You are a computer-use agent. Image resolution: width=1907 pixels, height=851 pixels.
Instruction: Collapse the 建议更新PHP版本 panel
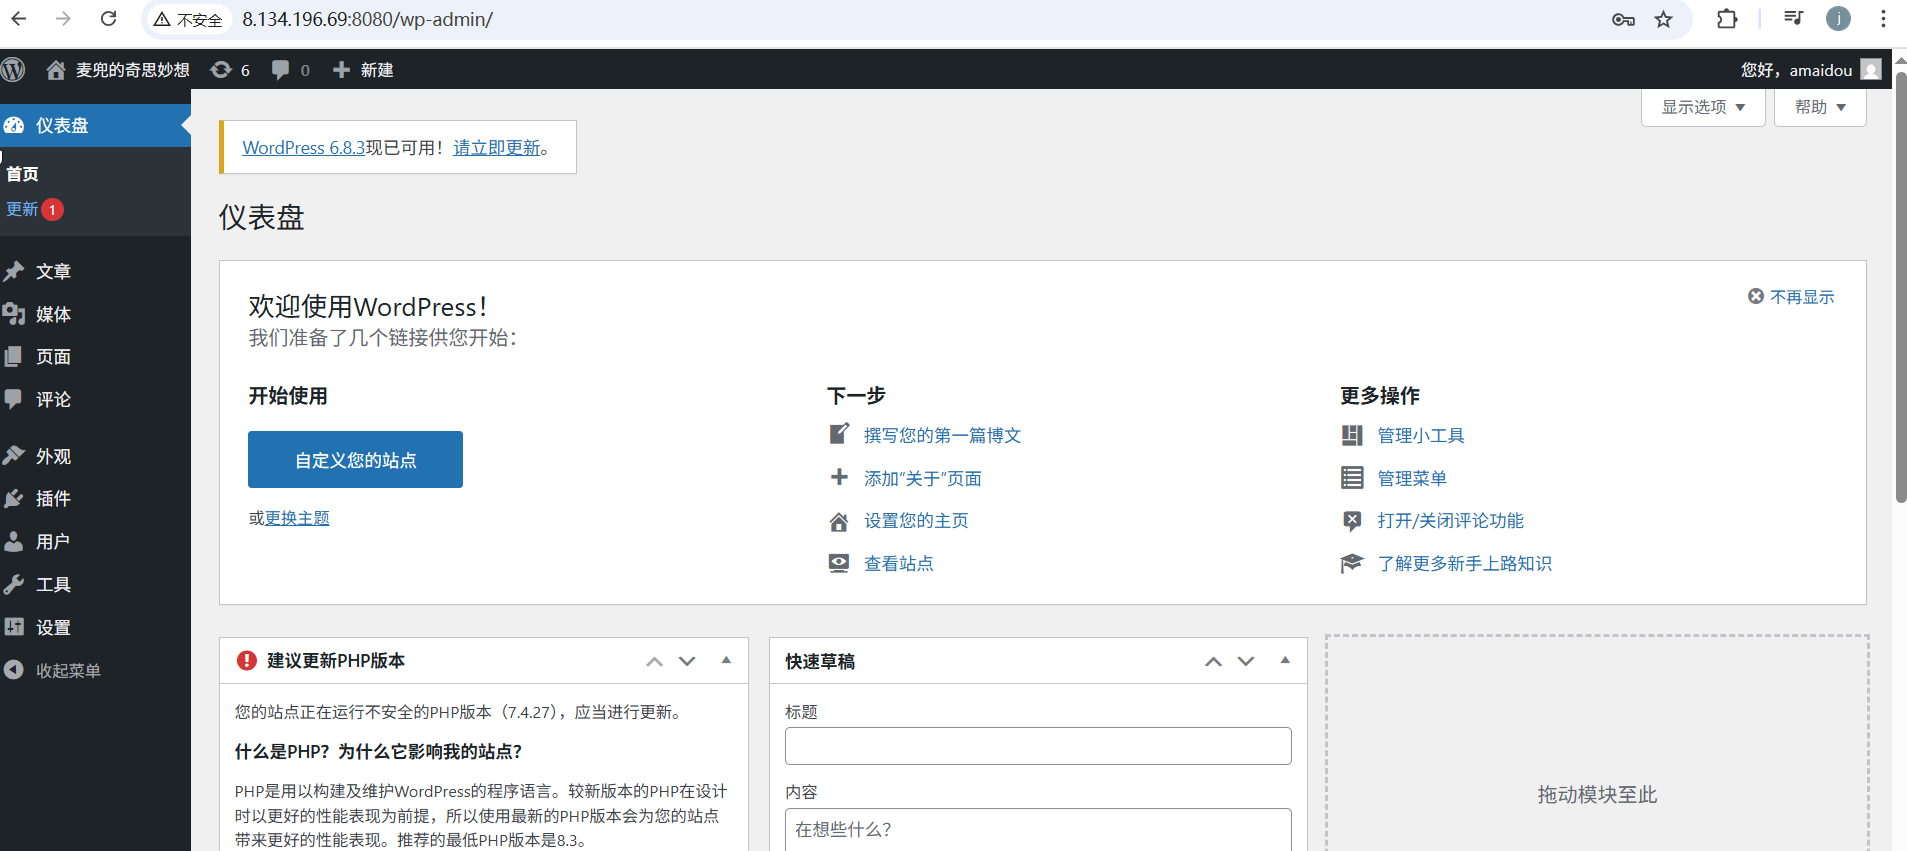(x=726, y=660)
